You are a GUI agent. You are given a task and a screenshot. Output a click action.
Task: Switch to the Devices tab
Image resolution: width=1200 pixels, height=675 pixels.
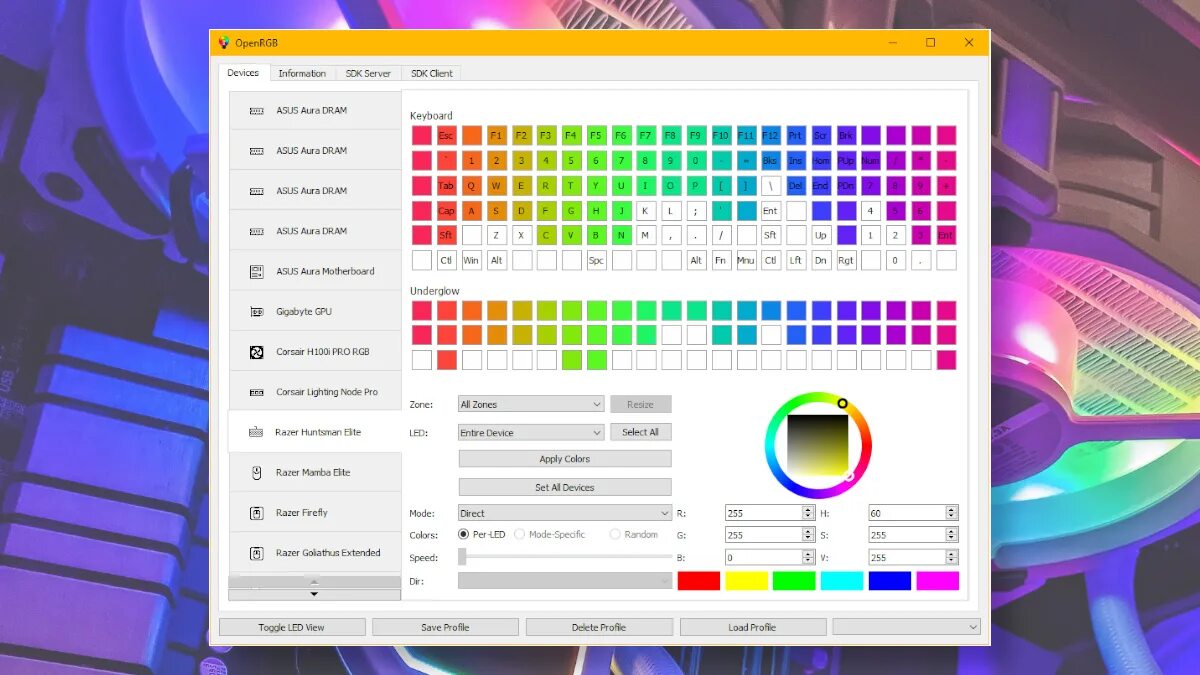(x=243, y=72)
